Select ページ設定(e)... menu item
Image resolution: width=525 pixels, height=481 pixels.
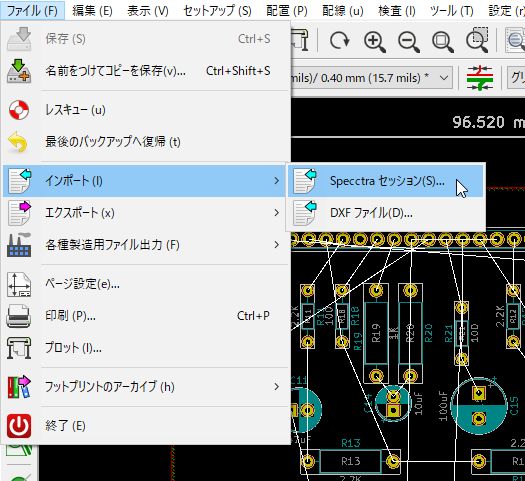[x=145, y=284]
